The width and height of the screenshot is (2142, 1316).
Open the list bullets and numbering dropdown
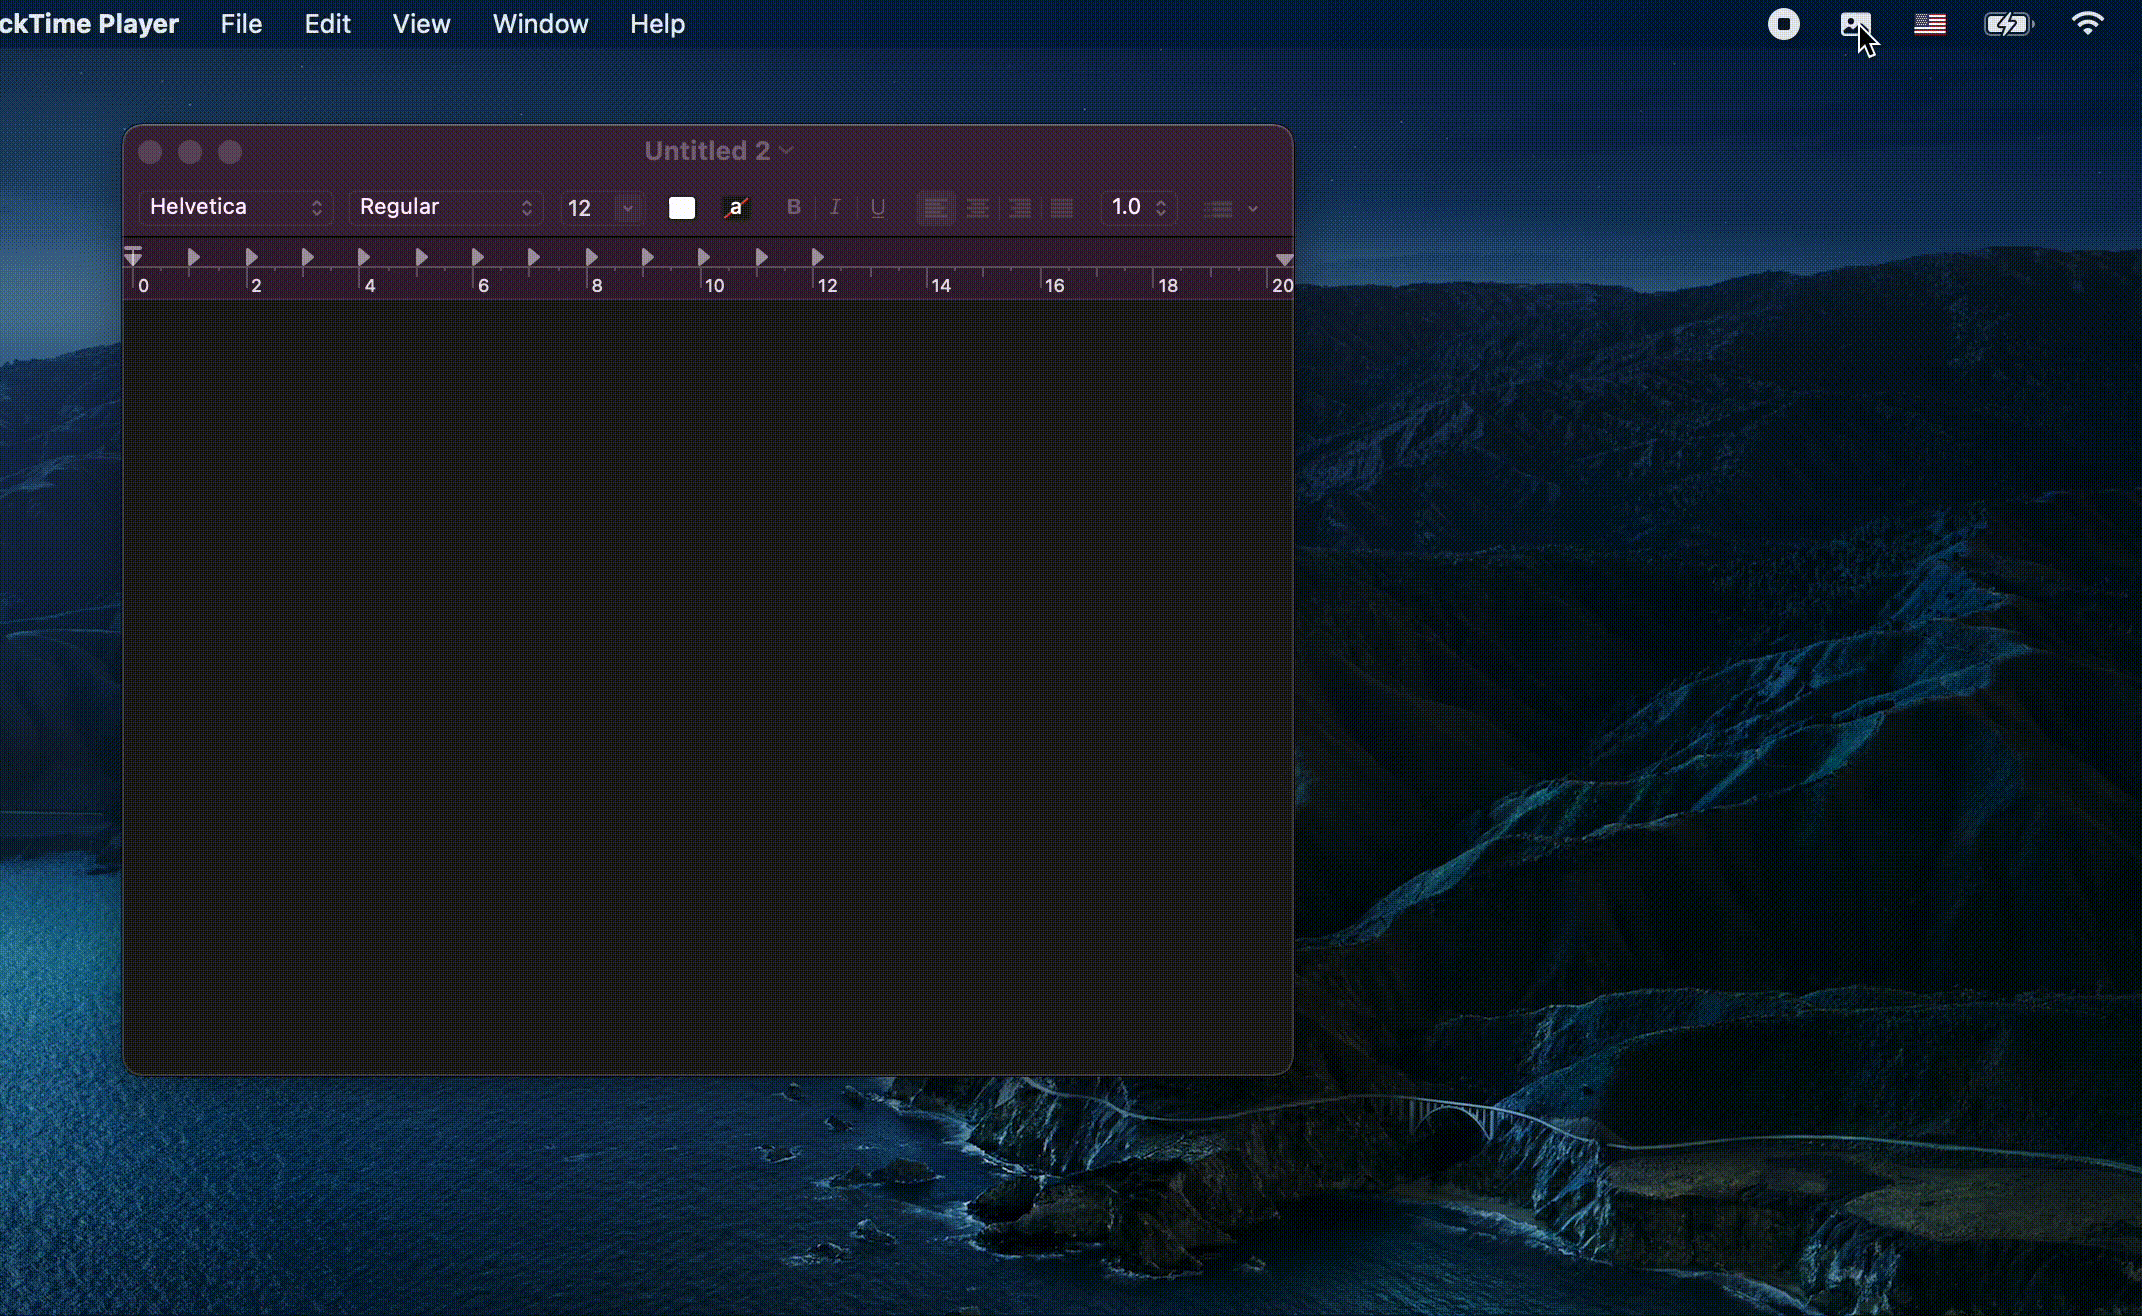click(1230, 208)
